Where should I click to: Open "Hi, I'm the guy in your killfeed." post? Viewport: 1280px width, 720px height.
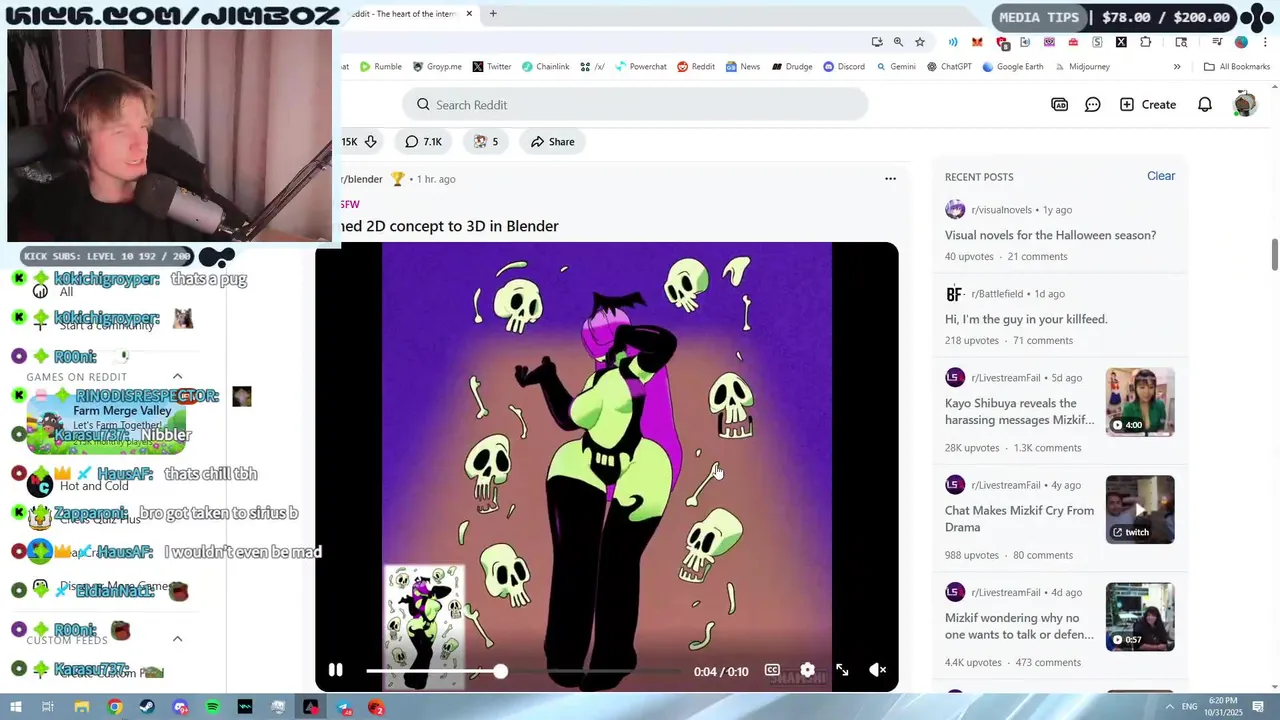tap(1026, 319)
